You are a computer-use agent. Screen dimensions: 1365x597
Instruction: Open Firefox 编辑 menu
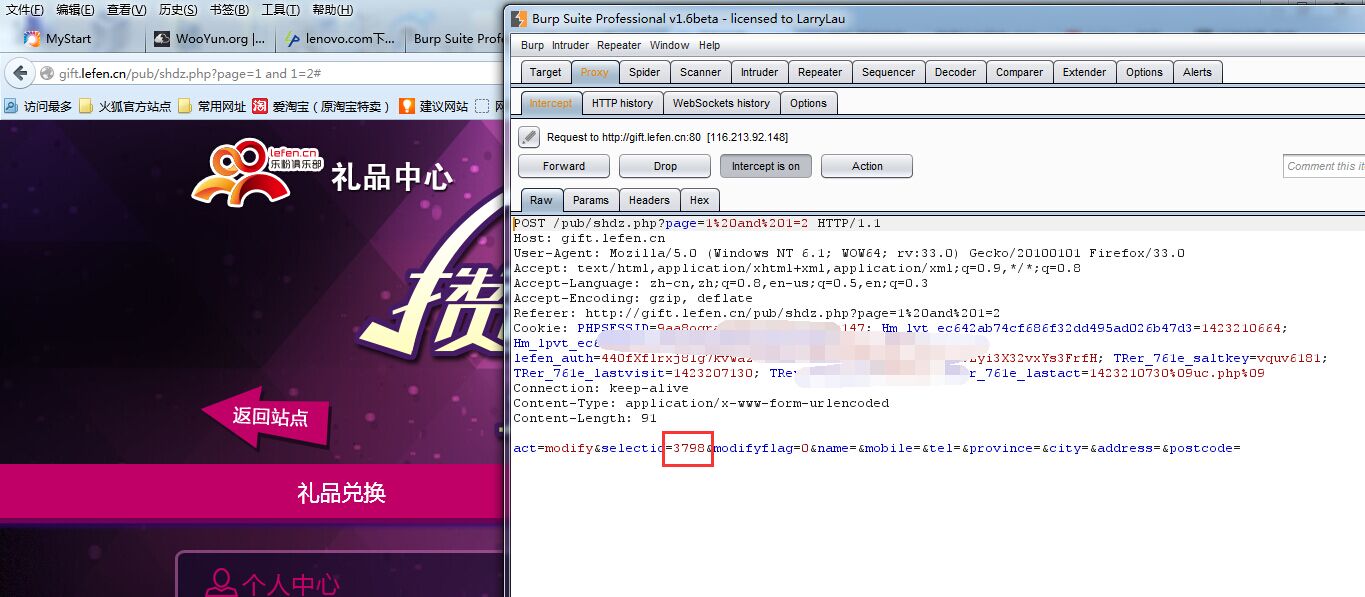[x=75, y=10]
